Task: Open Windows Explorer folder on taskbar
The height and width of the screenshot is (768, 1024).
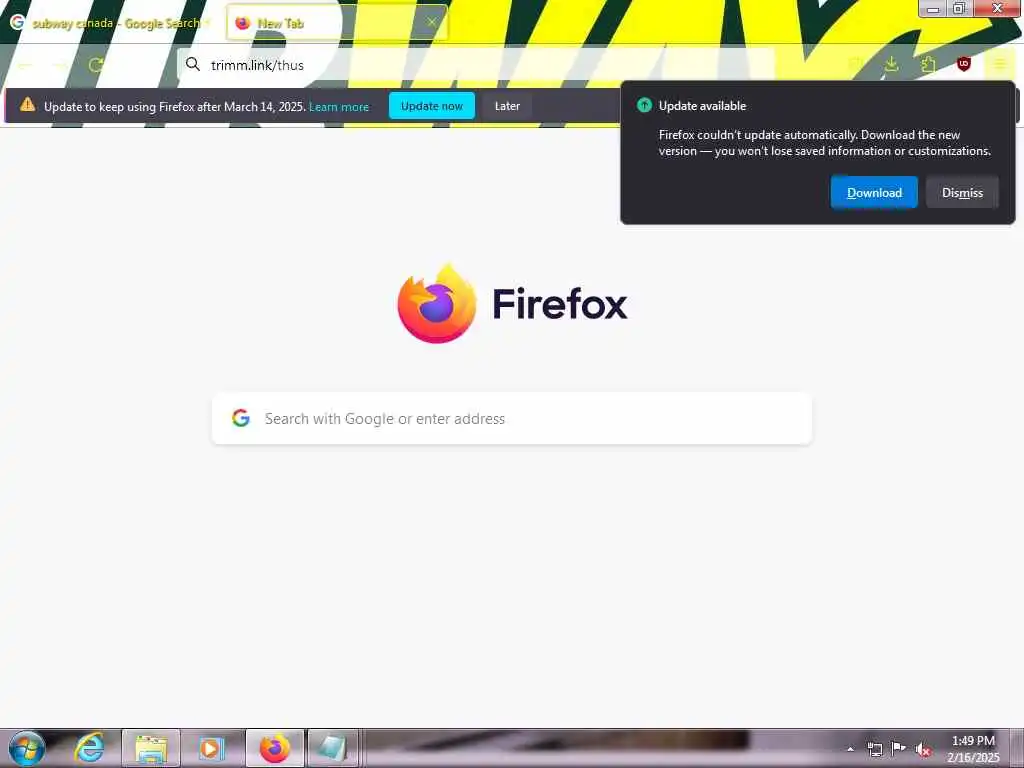Action: pos(151,748)
